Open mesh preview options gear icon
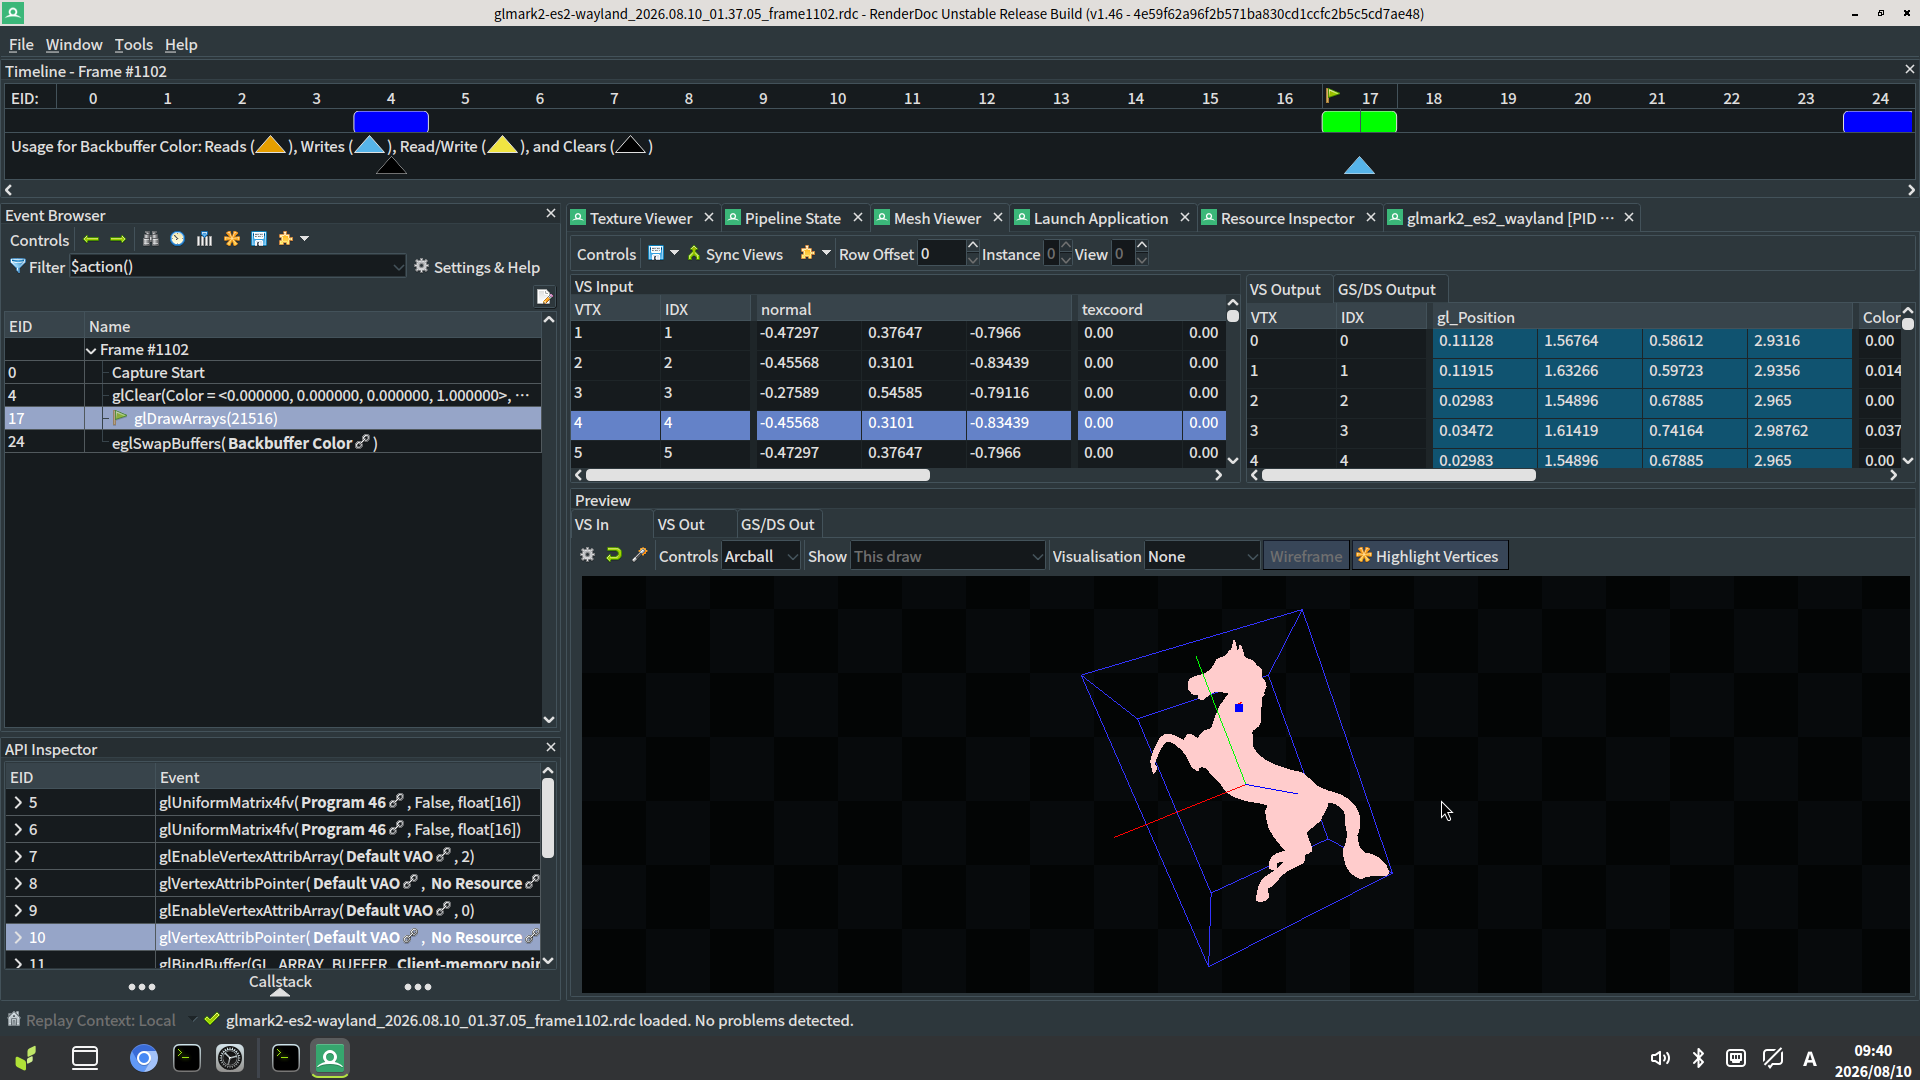This screenshot has height=1080, width=1920. tap(588, 555)
